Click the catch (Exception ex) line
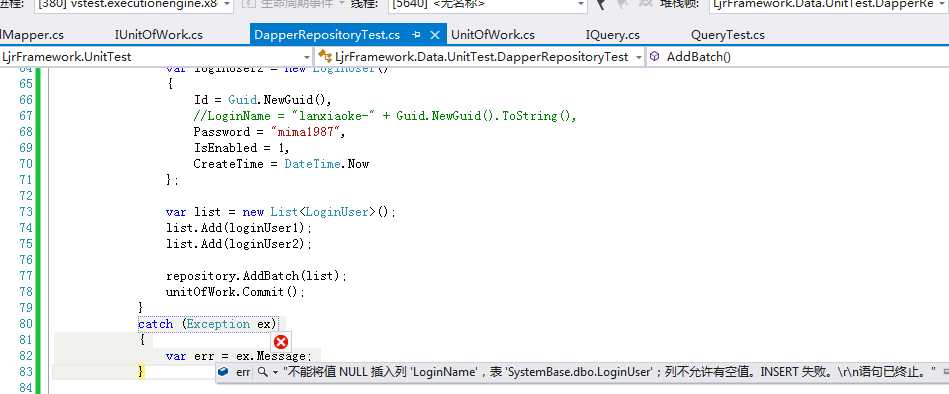This screenshot has height=394, width=949. 207,324
